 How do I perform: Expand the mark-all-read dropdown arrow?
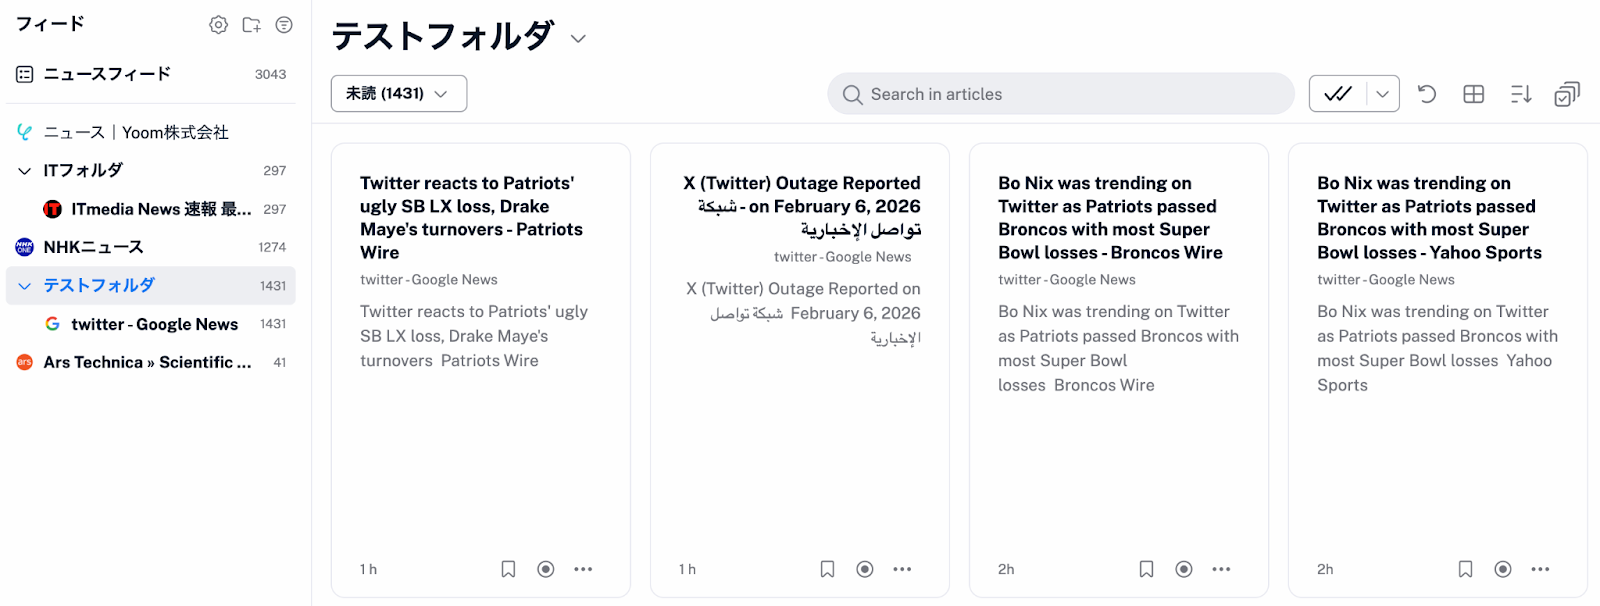1382,94
